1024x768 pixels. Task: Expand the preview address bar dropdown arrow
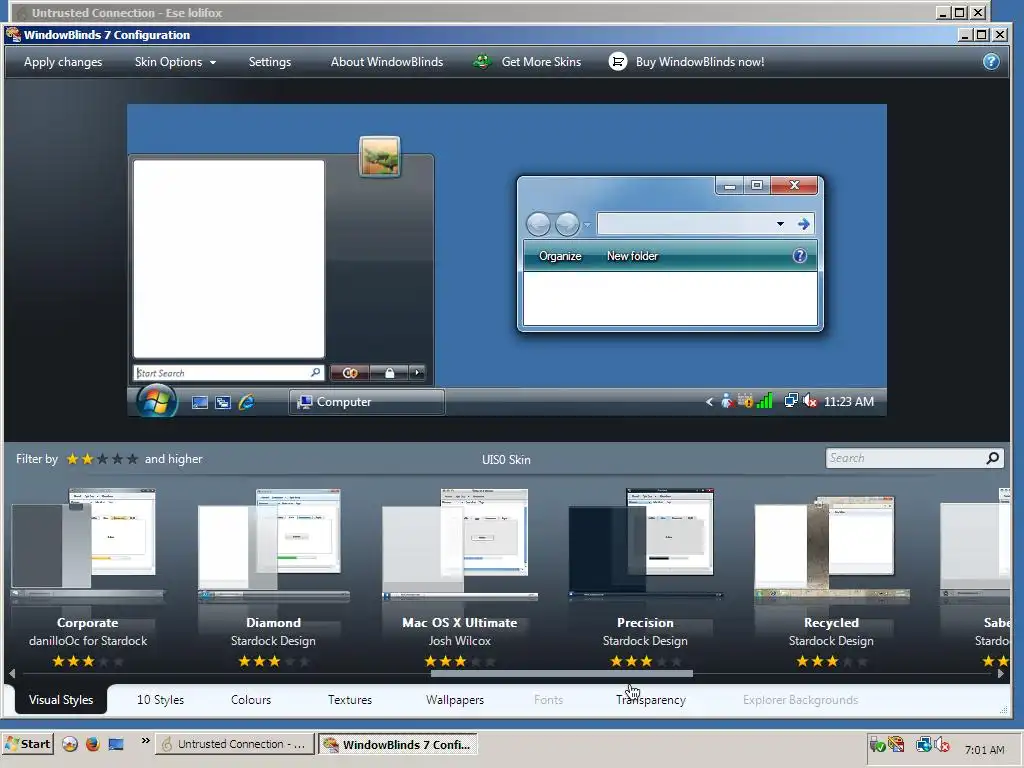pos(780,224)
